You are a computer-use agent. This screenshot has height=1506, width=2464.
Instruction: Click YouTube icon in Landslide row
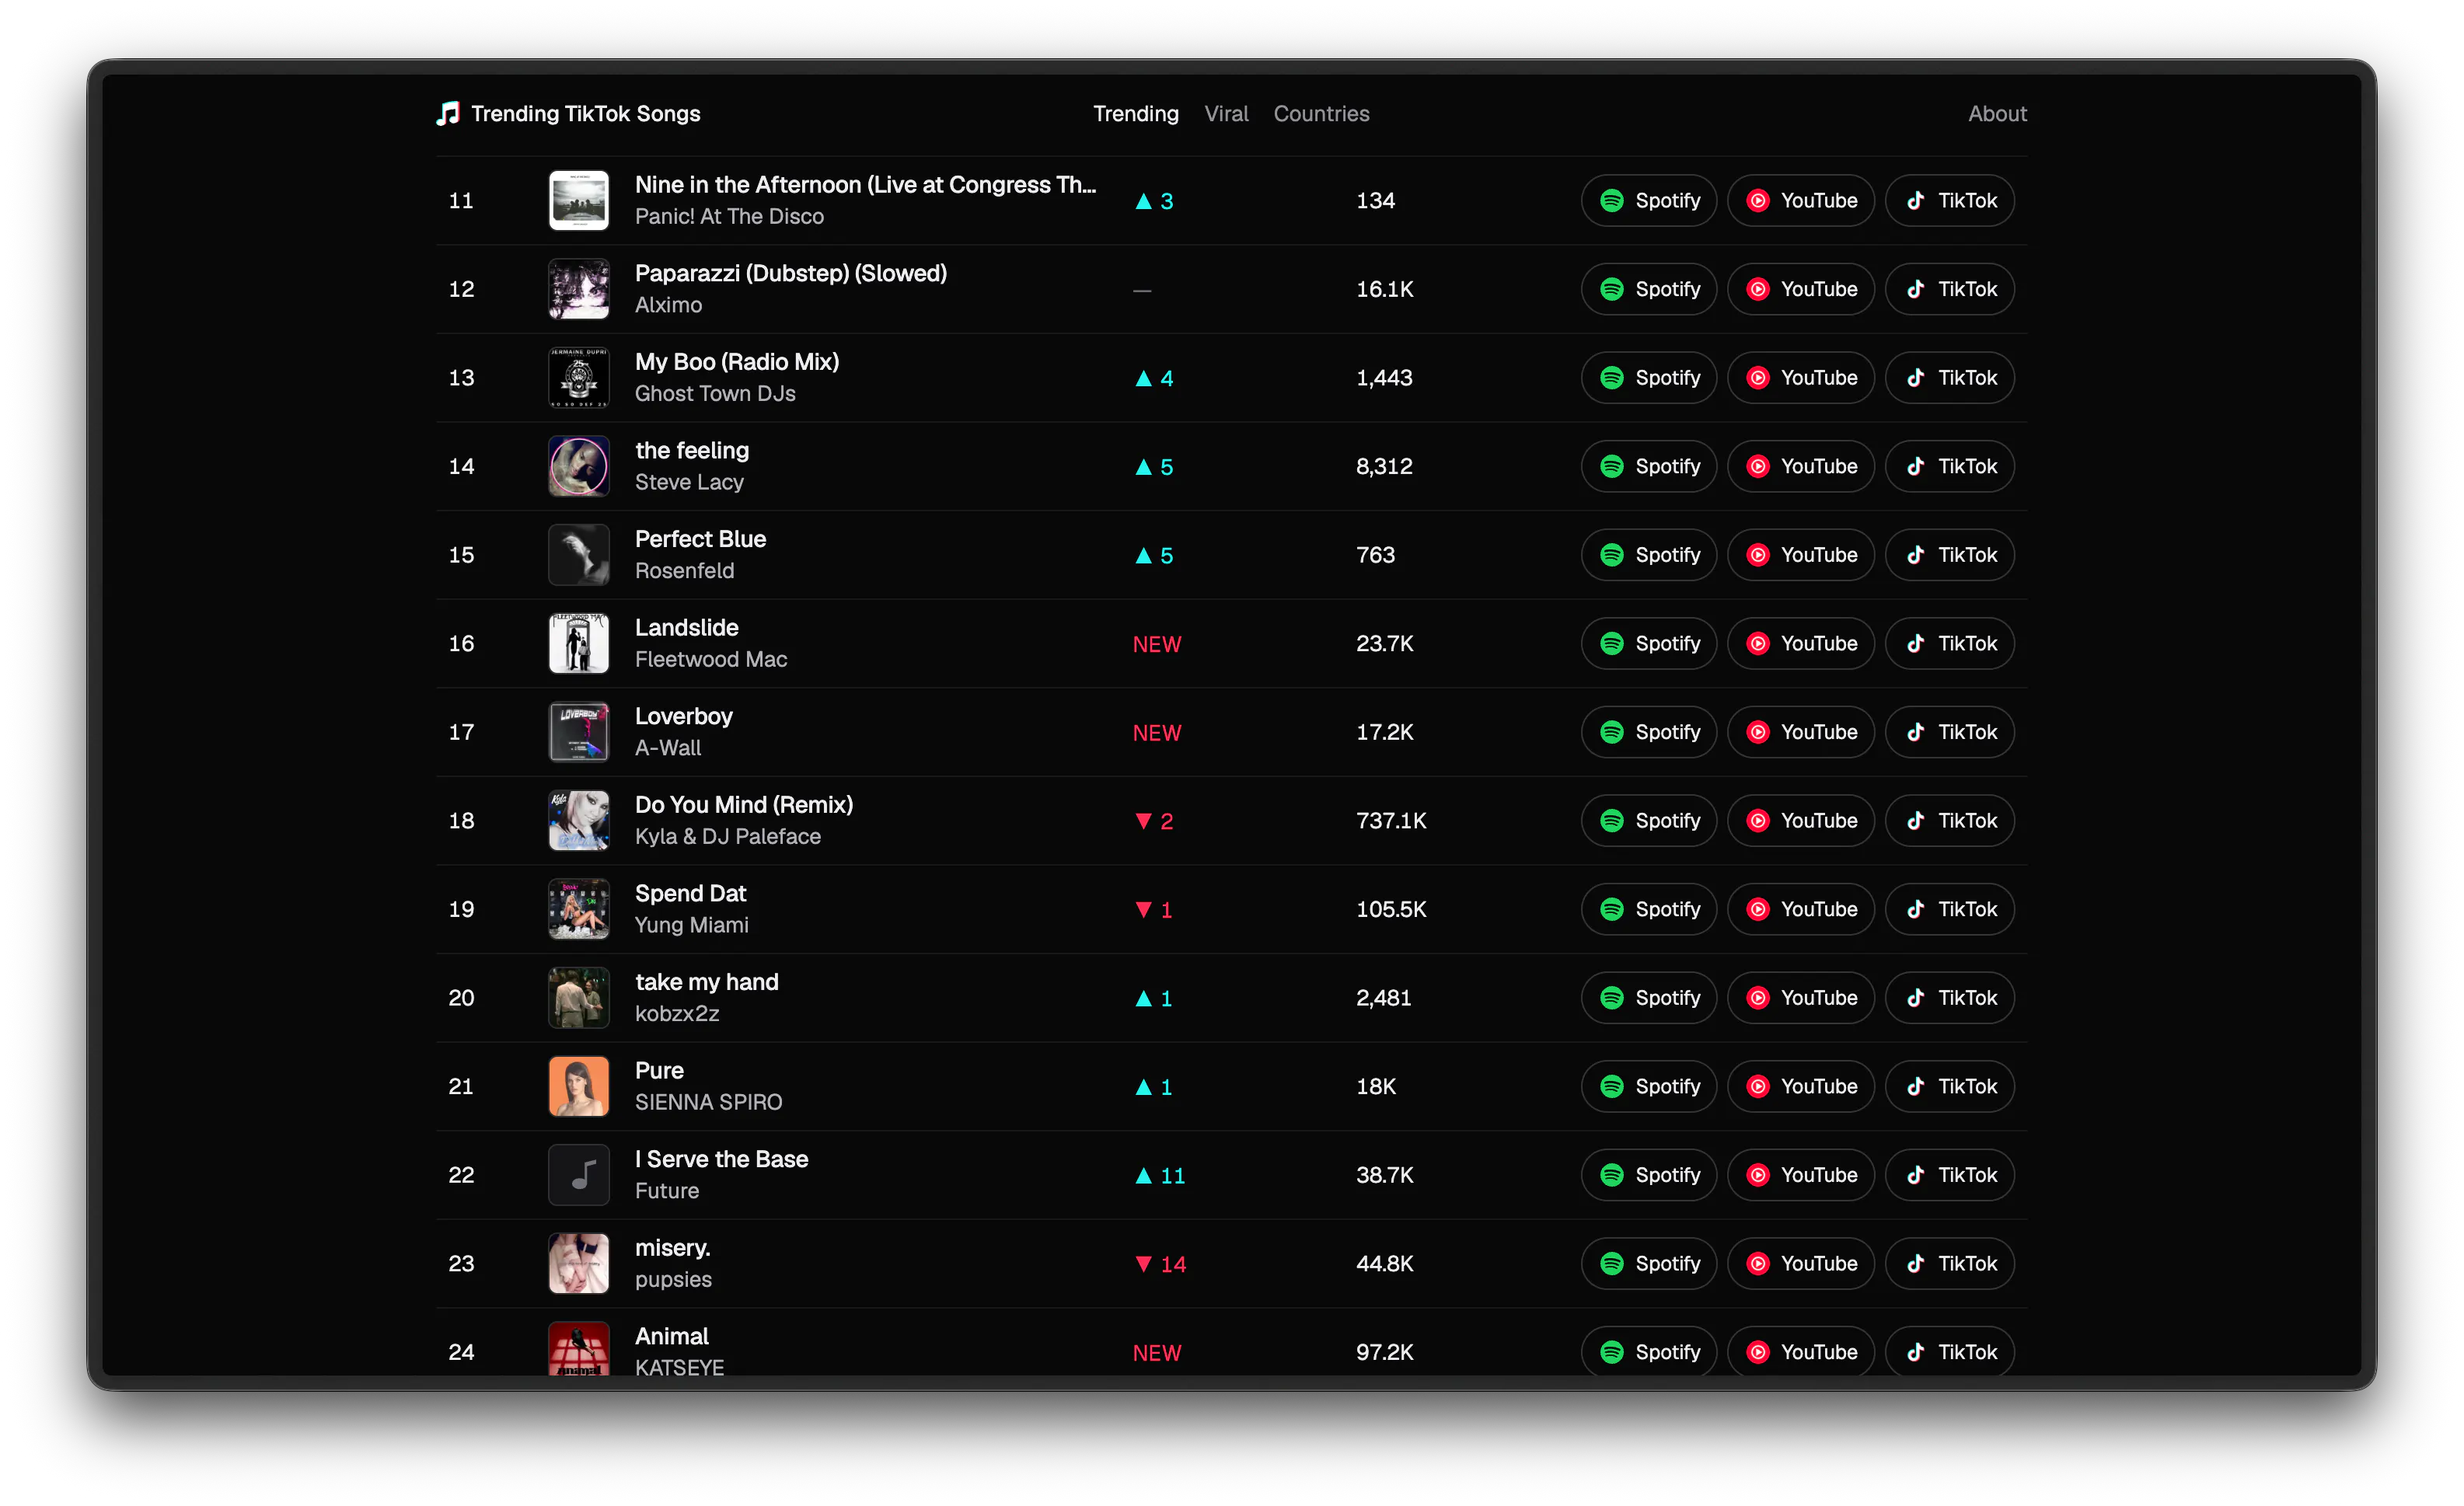[1757, 644]
